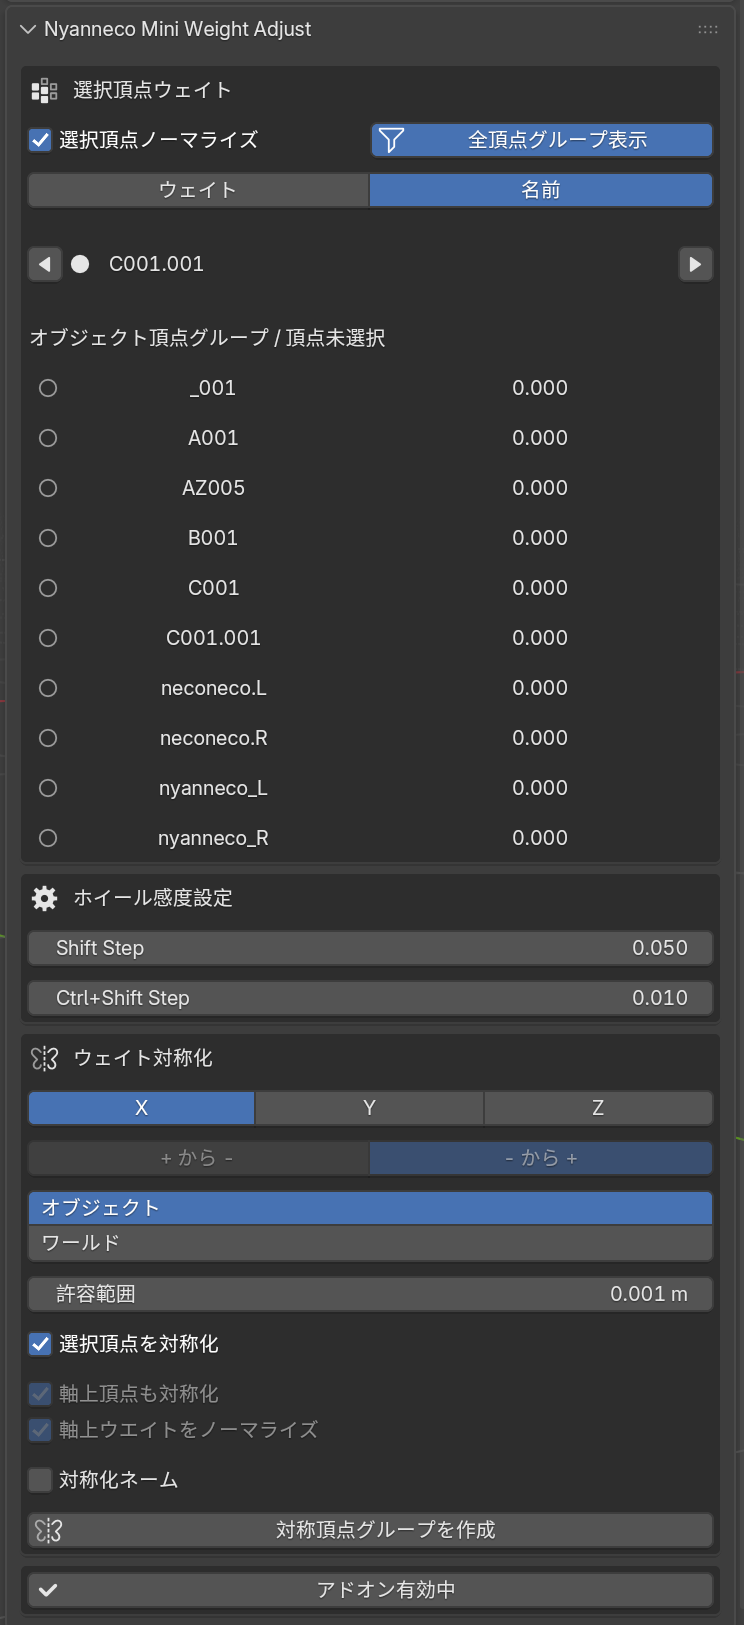This screenshot has width=744, height=1625.
Task: Toggle the アドオン有効中 button
Action: pos(370,1590)
